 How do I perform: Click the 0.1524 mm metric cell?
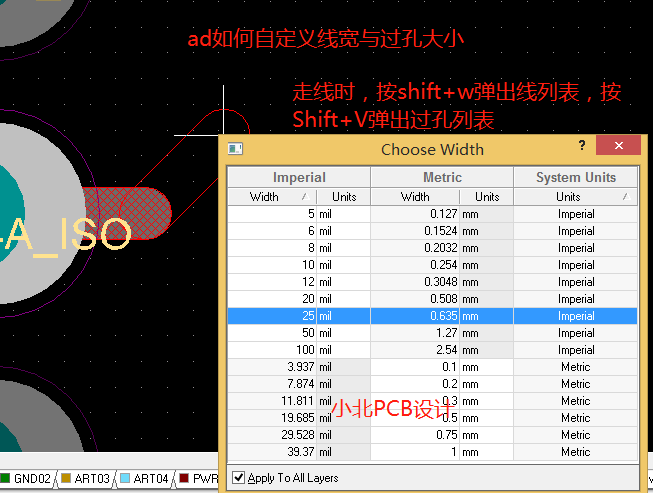tap(415, 231)
